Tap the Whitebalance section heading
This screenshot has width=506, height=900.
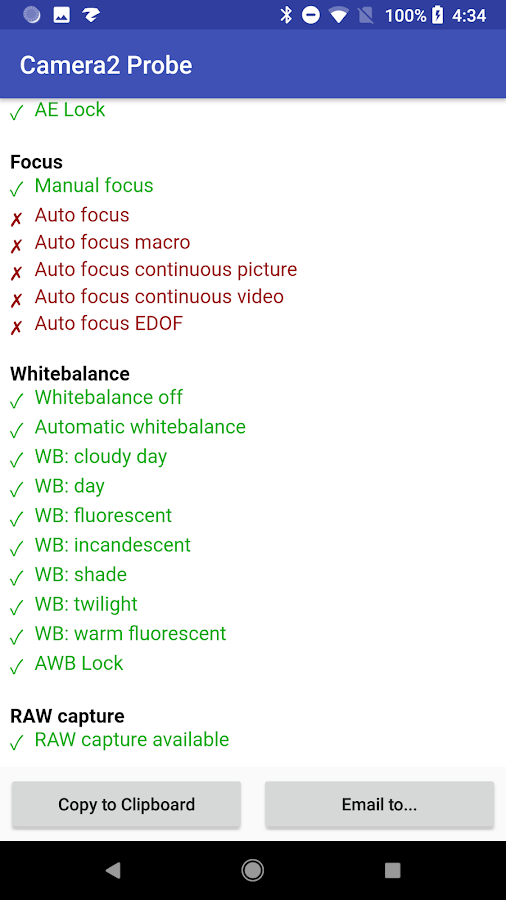[x=70, y=374]
